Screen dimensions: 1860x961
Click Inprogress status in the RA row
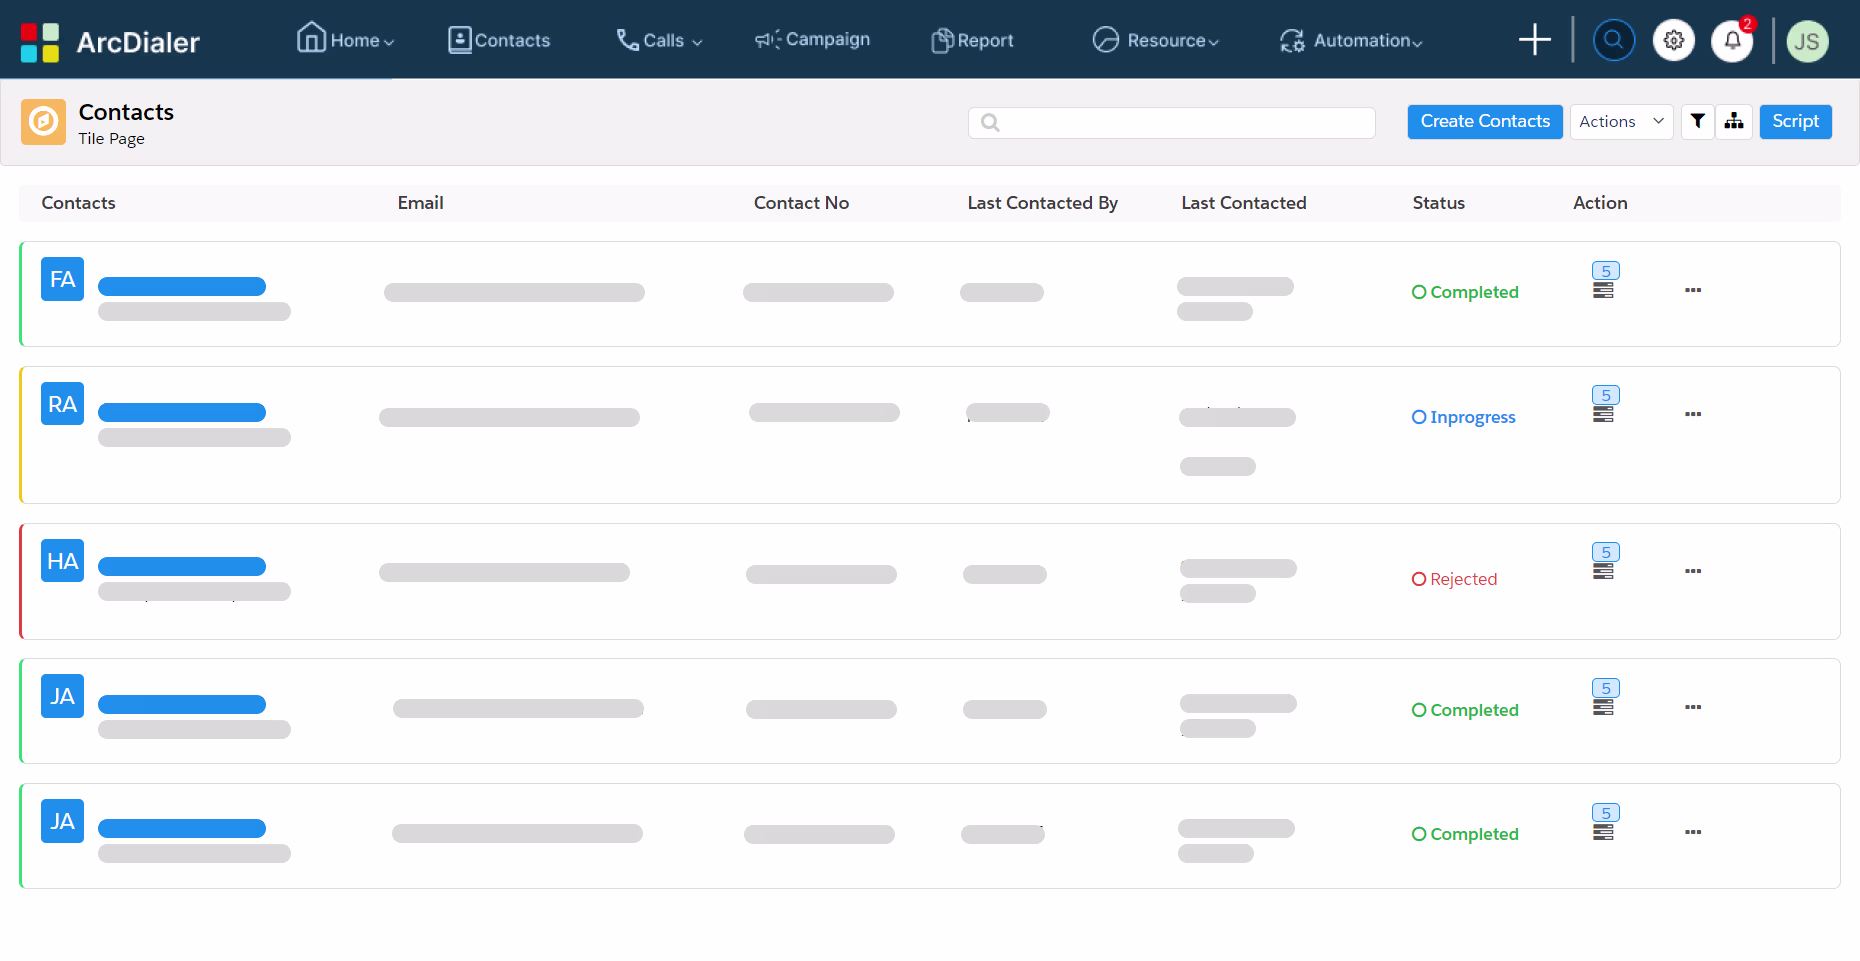coord(1463,417)
